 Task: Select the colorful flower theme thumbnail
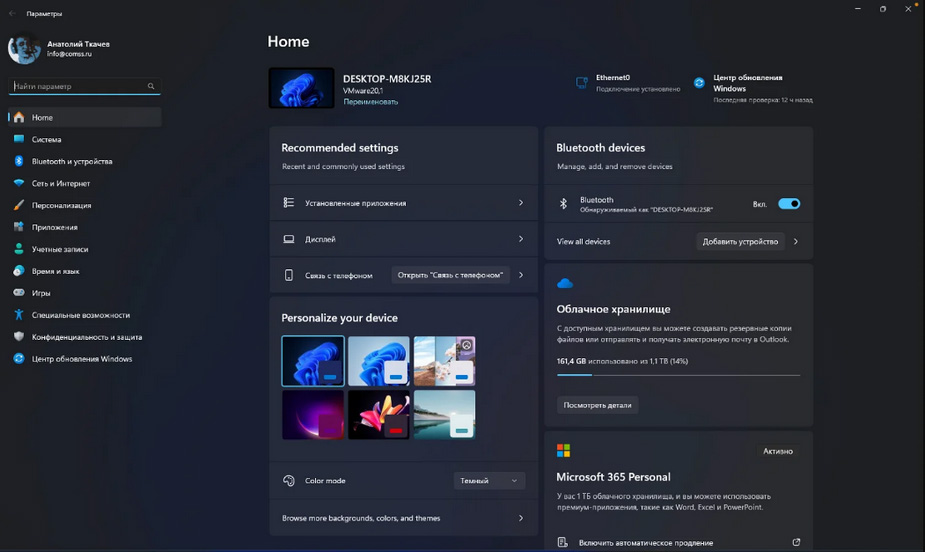(379, 414)
